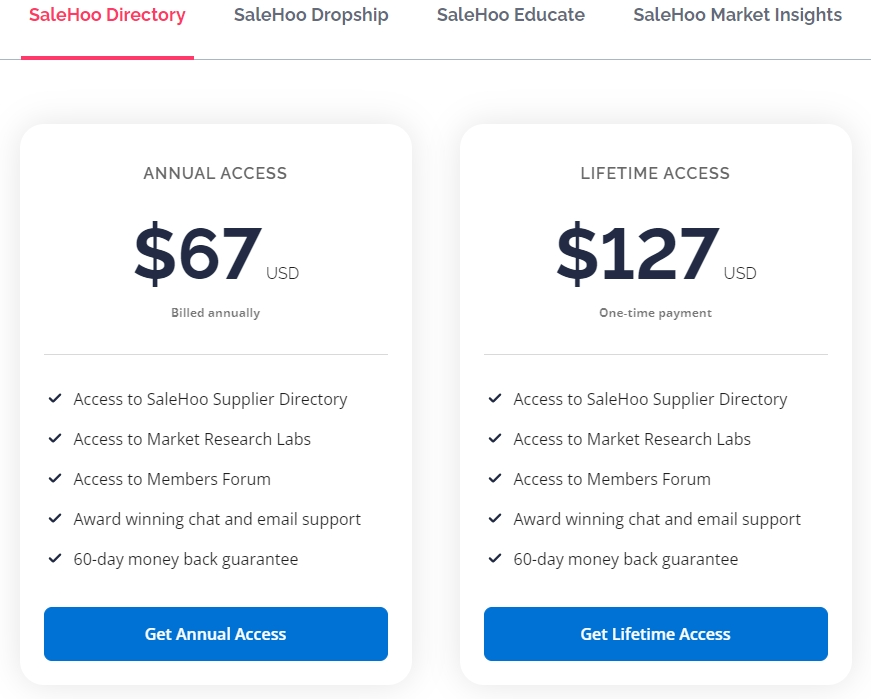
Task: Click Lifetime plan's money back guarantee checkmark
Action: (495, 559)
